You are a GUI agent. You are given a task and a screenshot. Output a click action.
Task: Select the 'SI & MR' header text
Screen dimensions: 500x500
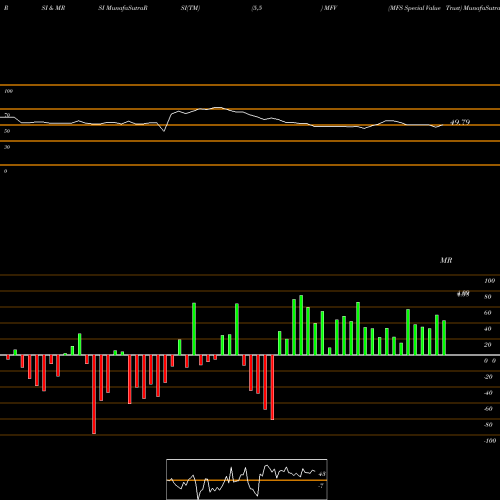(x=53, y=8)
